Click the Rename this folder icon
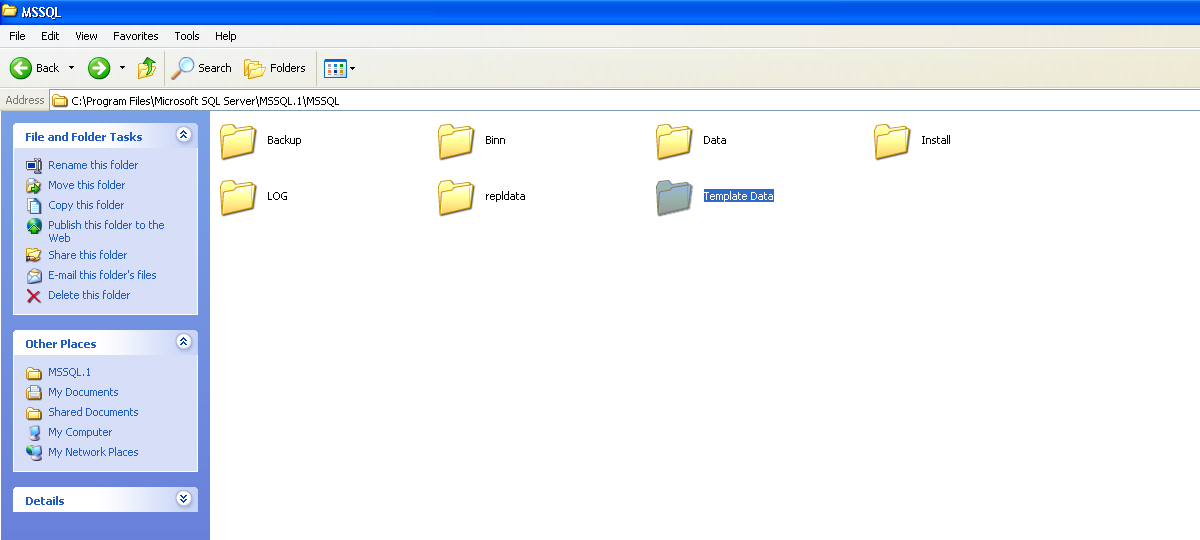This screenshot has height=540, width=1200. point(34,165)
